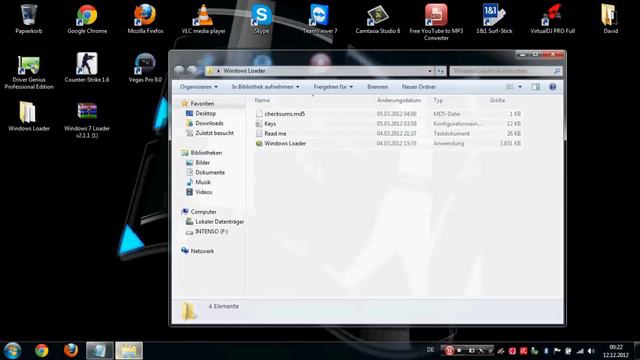Open Lokaler Datenträger drive

coord(219,222)
